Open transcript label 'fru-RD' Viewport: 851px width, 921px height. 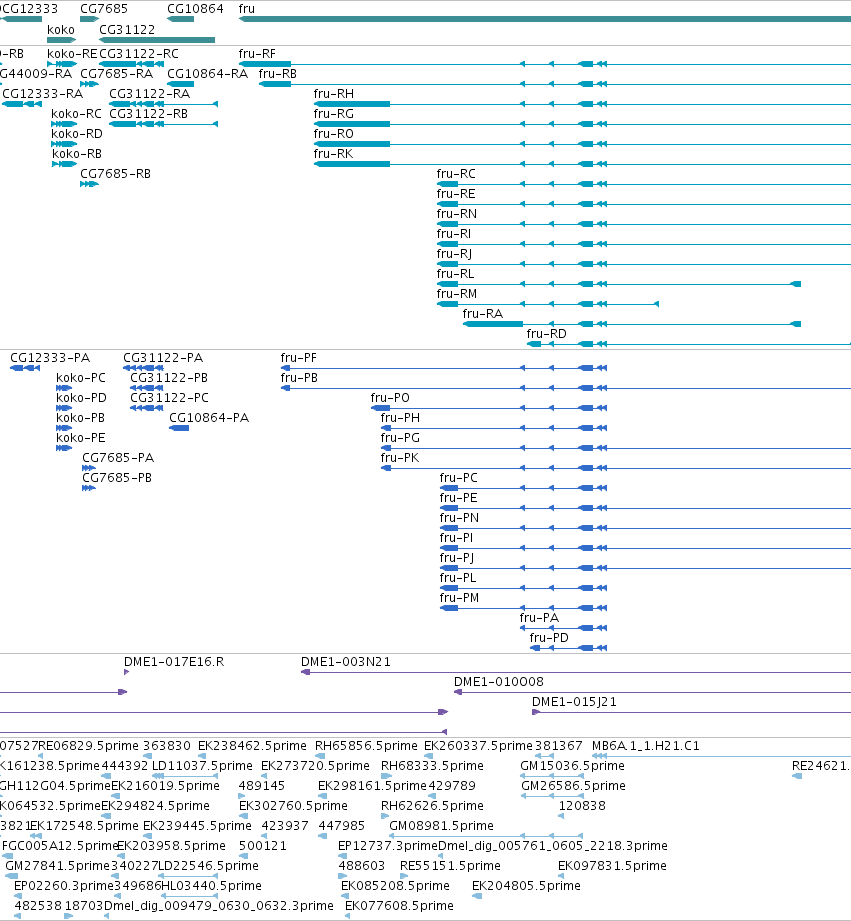tap(546, 334)
